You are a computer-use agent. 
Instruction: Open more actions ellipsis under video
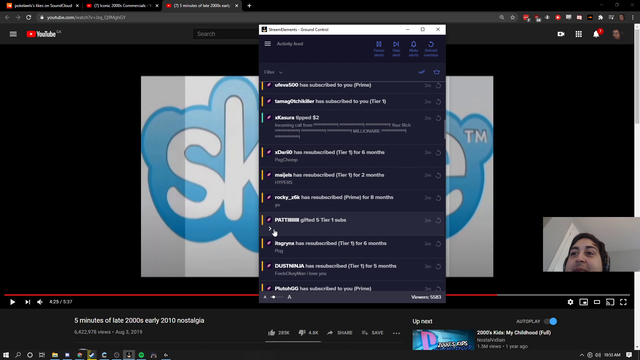(396, 333)
